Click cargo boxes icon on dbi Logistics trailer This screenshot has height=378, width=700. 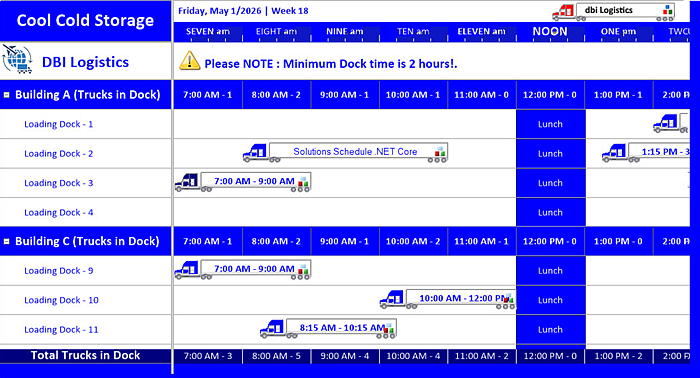(x=668, y=10)
